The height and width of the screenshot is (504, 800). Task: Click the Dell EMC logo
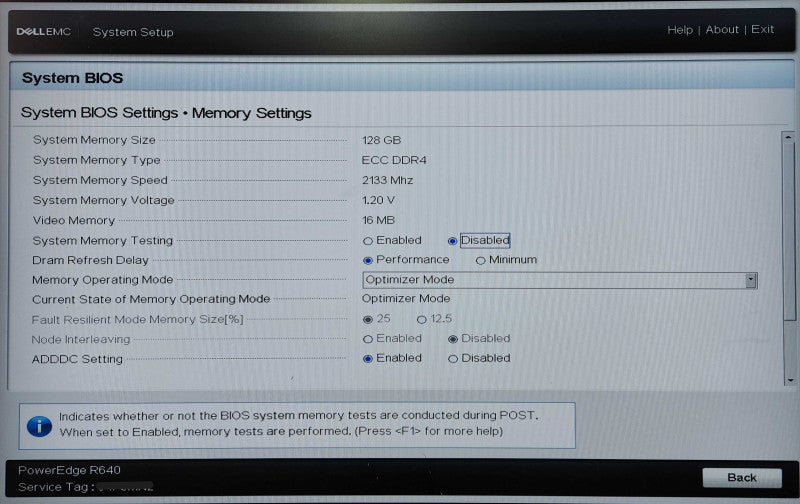point(43,32)
